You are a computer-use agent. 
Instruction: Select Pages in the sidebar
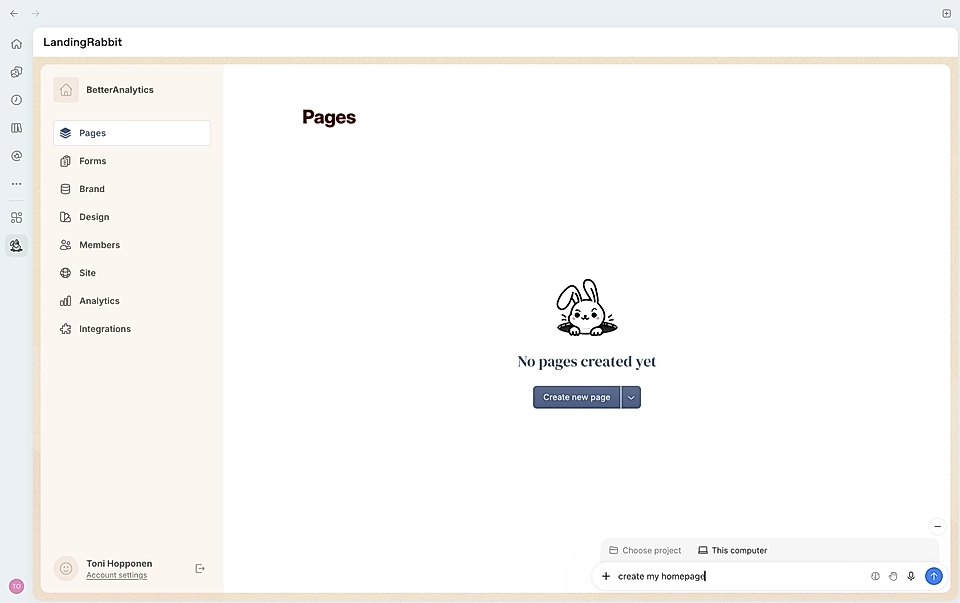click(x=132, y=133)
